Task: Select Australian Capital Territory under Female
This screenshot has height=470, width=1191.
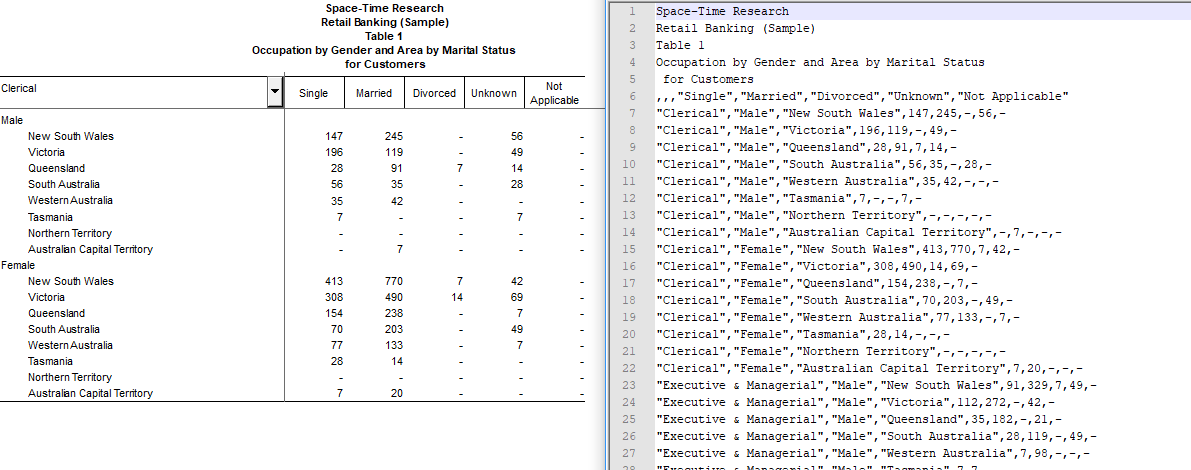Action: pyautogui.click(x=90, y=394)
